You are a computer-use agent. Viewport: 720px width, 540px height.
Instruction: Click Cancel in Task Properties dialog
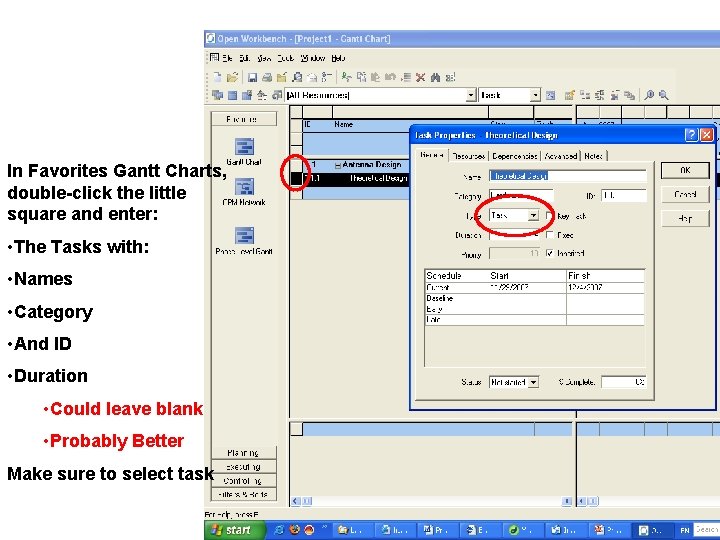tap(685, 194)
